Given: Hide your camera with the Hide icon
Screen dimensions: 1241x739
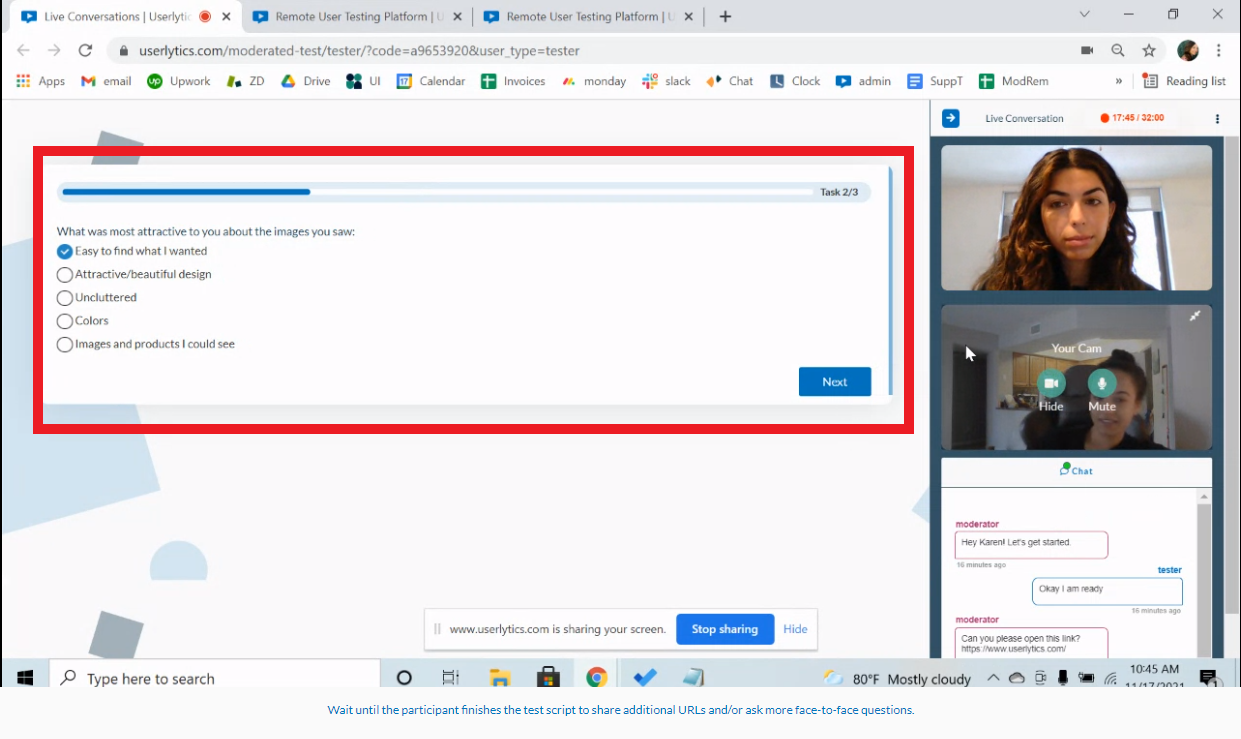Looking at the screenshot, I should click(x=1051, y=384).
